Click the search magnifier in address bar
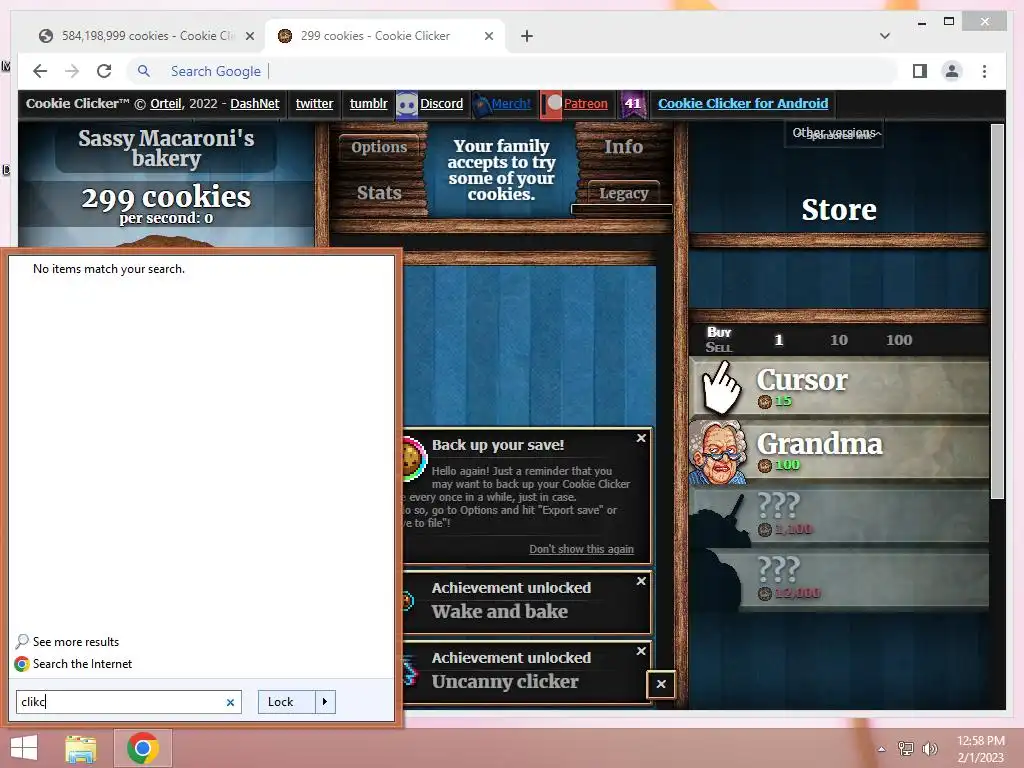 (x=144, y=71)
